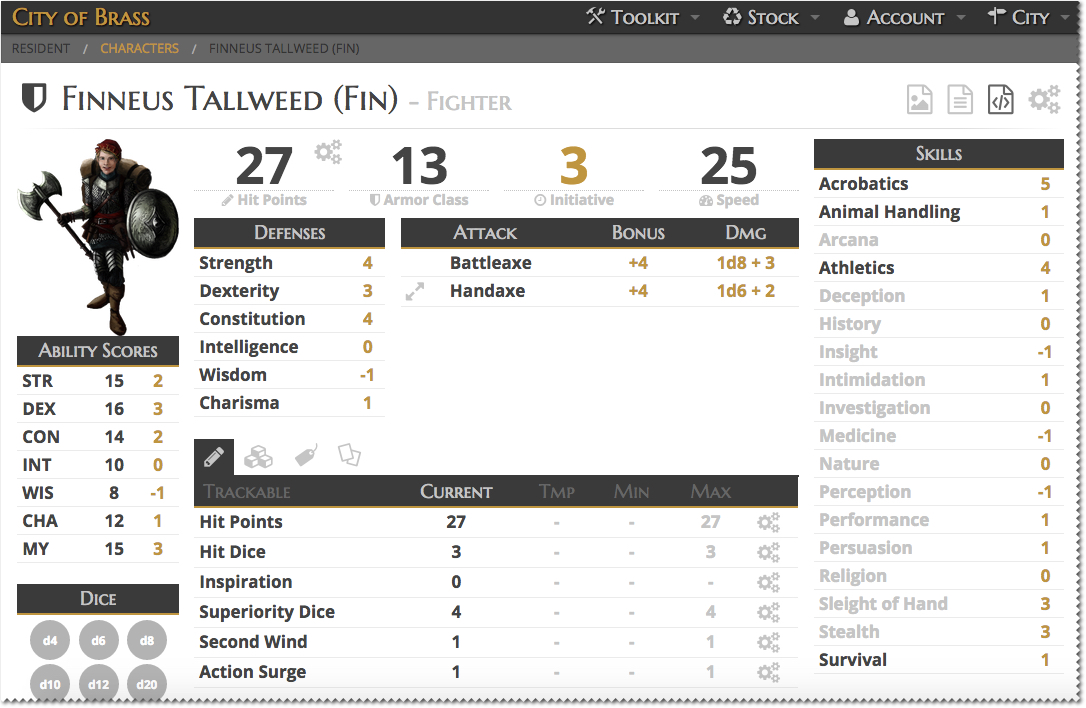Roll the d8 dice button
The image size is (1086, 708).
[147, 641]
